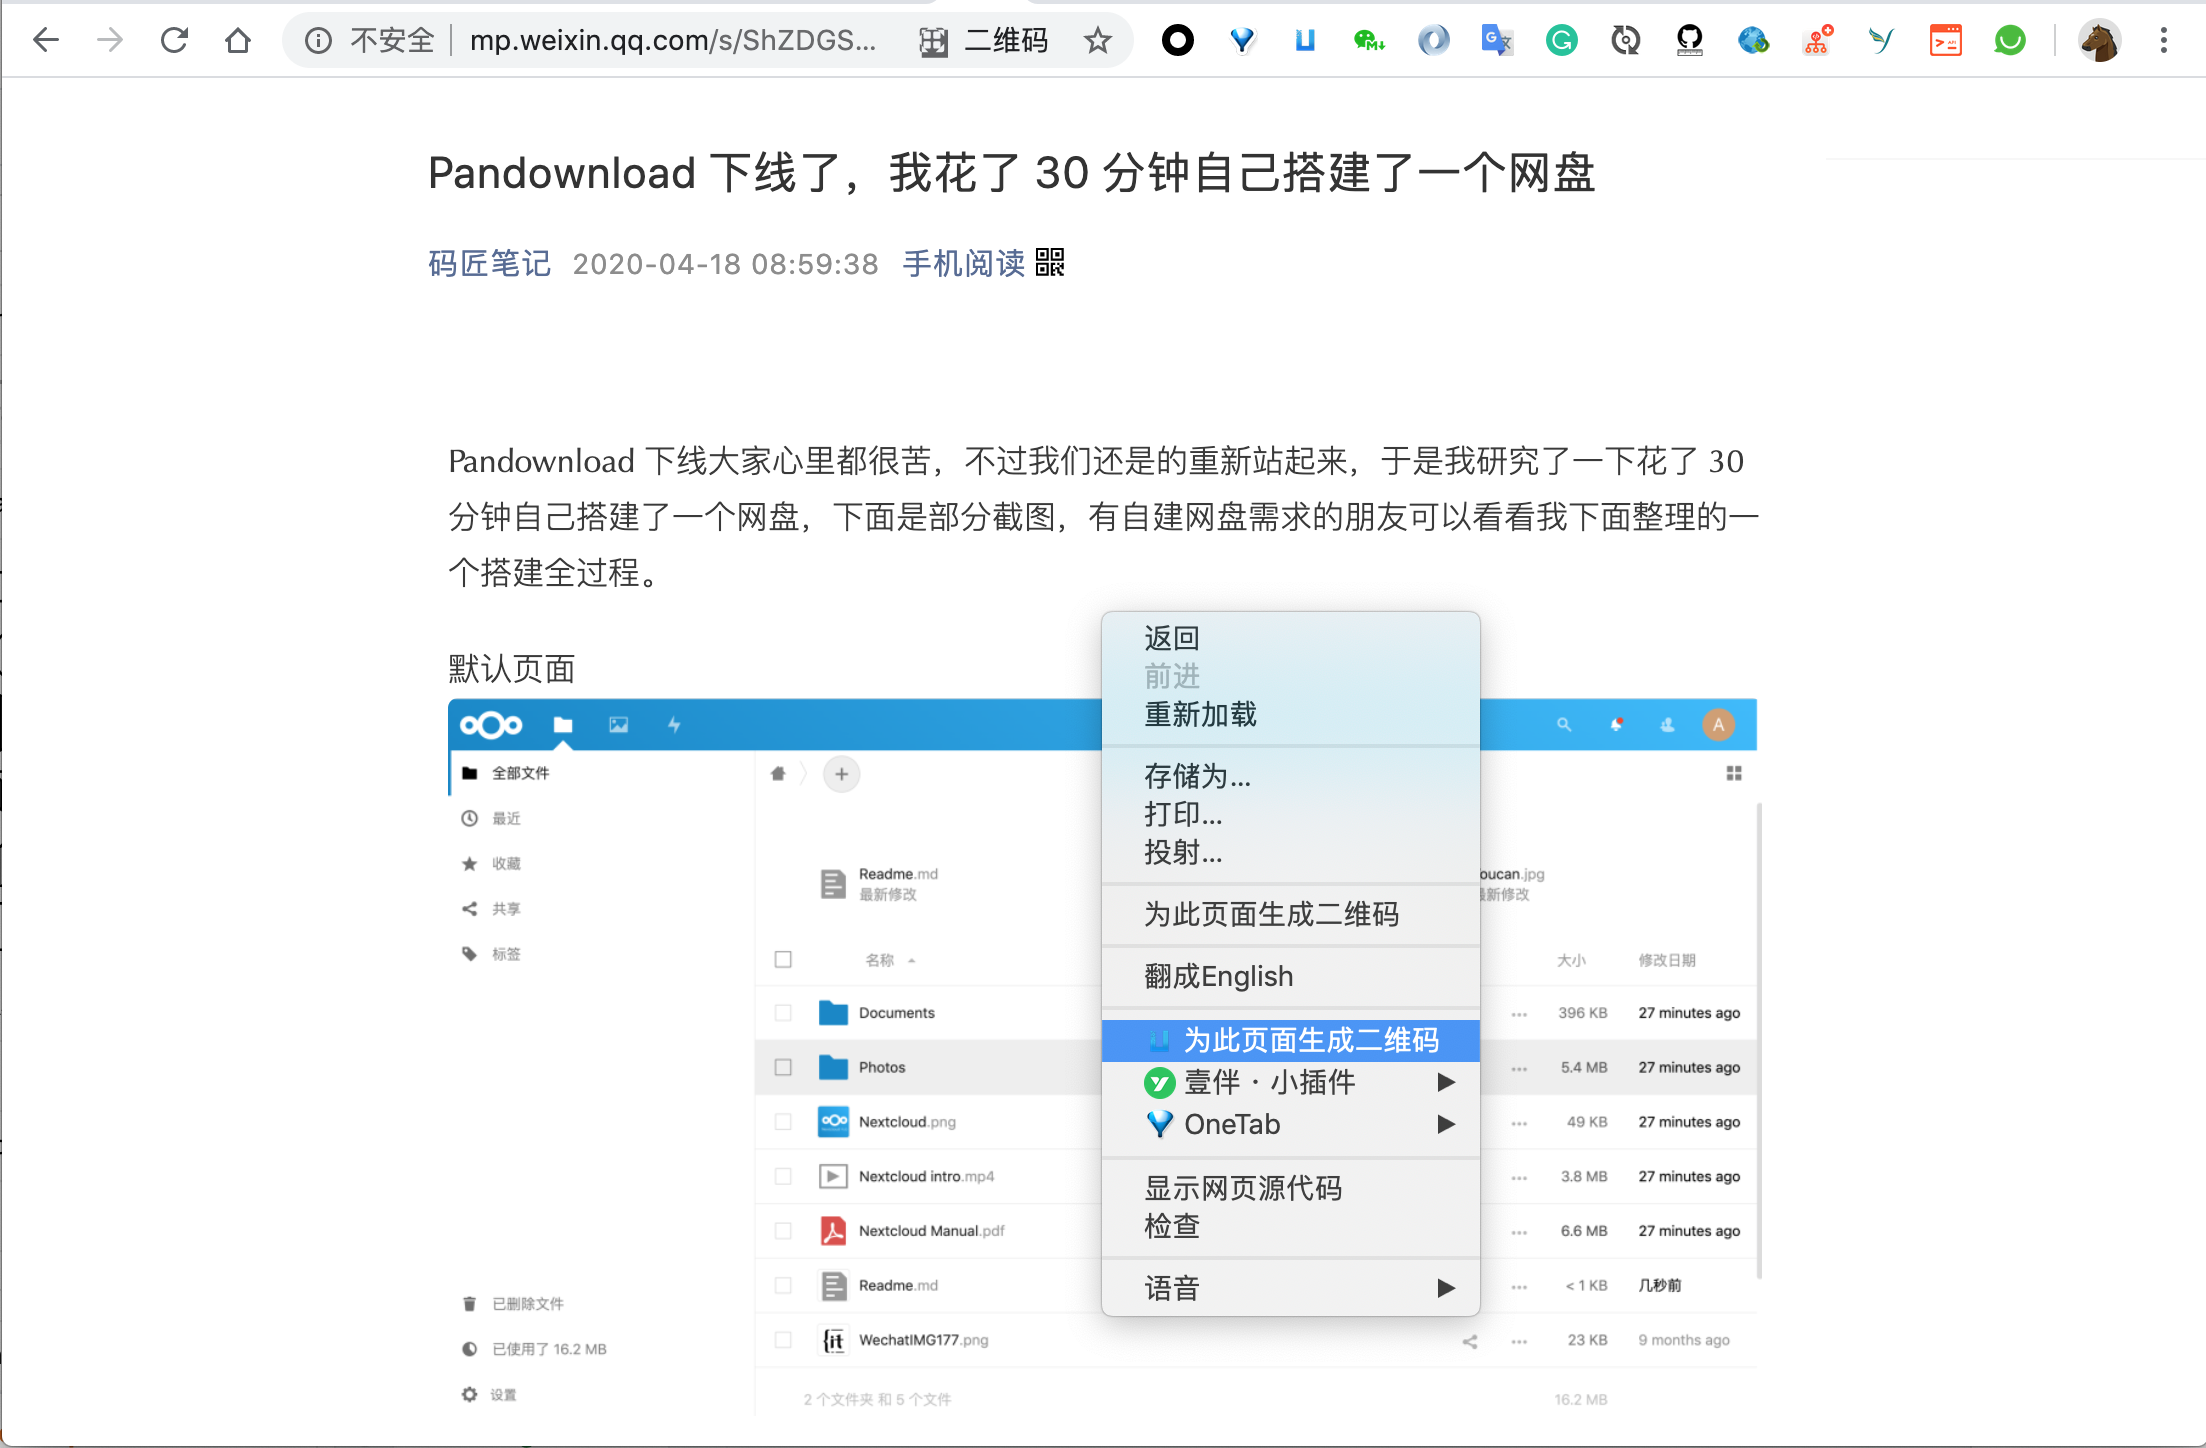Click the plus new-file button
Viewport: 2206px width, 1448px height.
pos(841,774)
